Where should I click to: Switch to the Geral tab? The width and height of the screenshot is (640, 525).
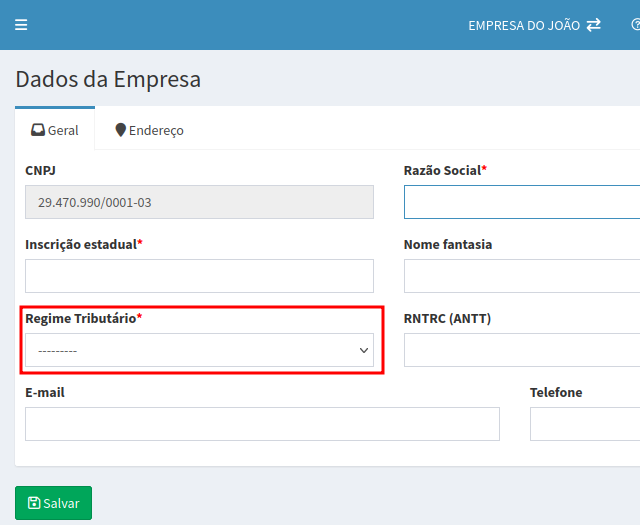55,130
